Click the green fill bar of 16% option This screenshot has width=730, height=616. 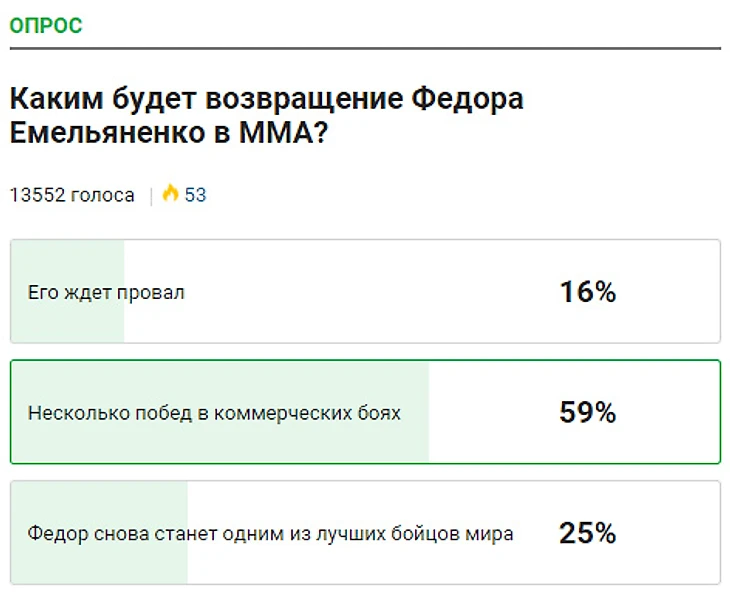coord(68,291)
